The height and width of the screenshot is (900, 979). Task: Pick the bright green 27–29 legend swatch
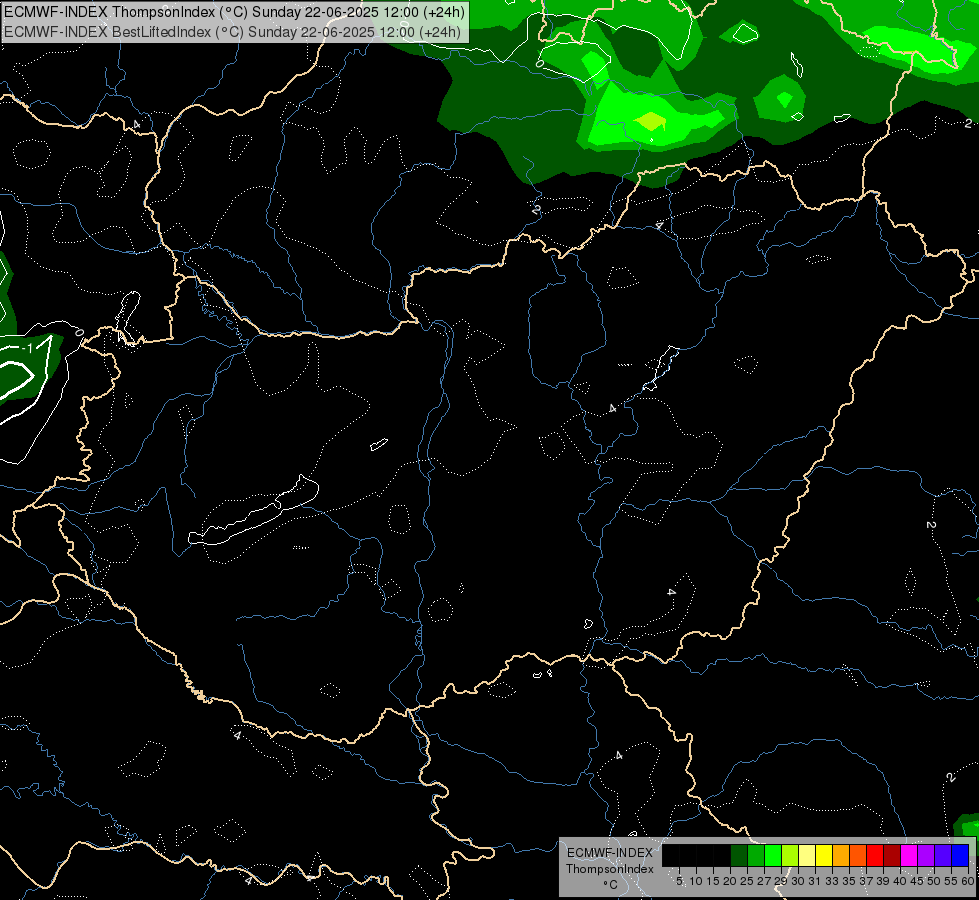[x=773, y=856]
